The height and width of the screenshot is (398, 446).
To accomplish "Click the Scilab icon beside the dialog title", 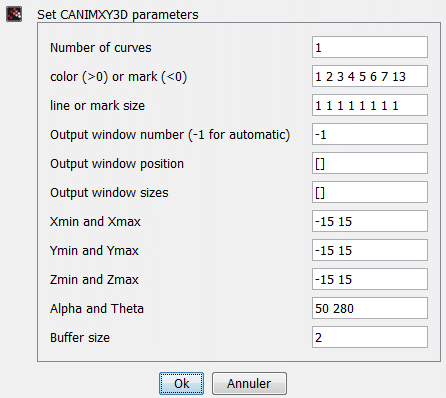I will [14, 14].
